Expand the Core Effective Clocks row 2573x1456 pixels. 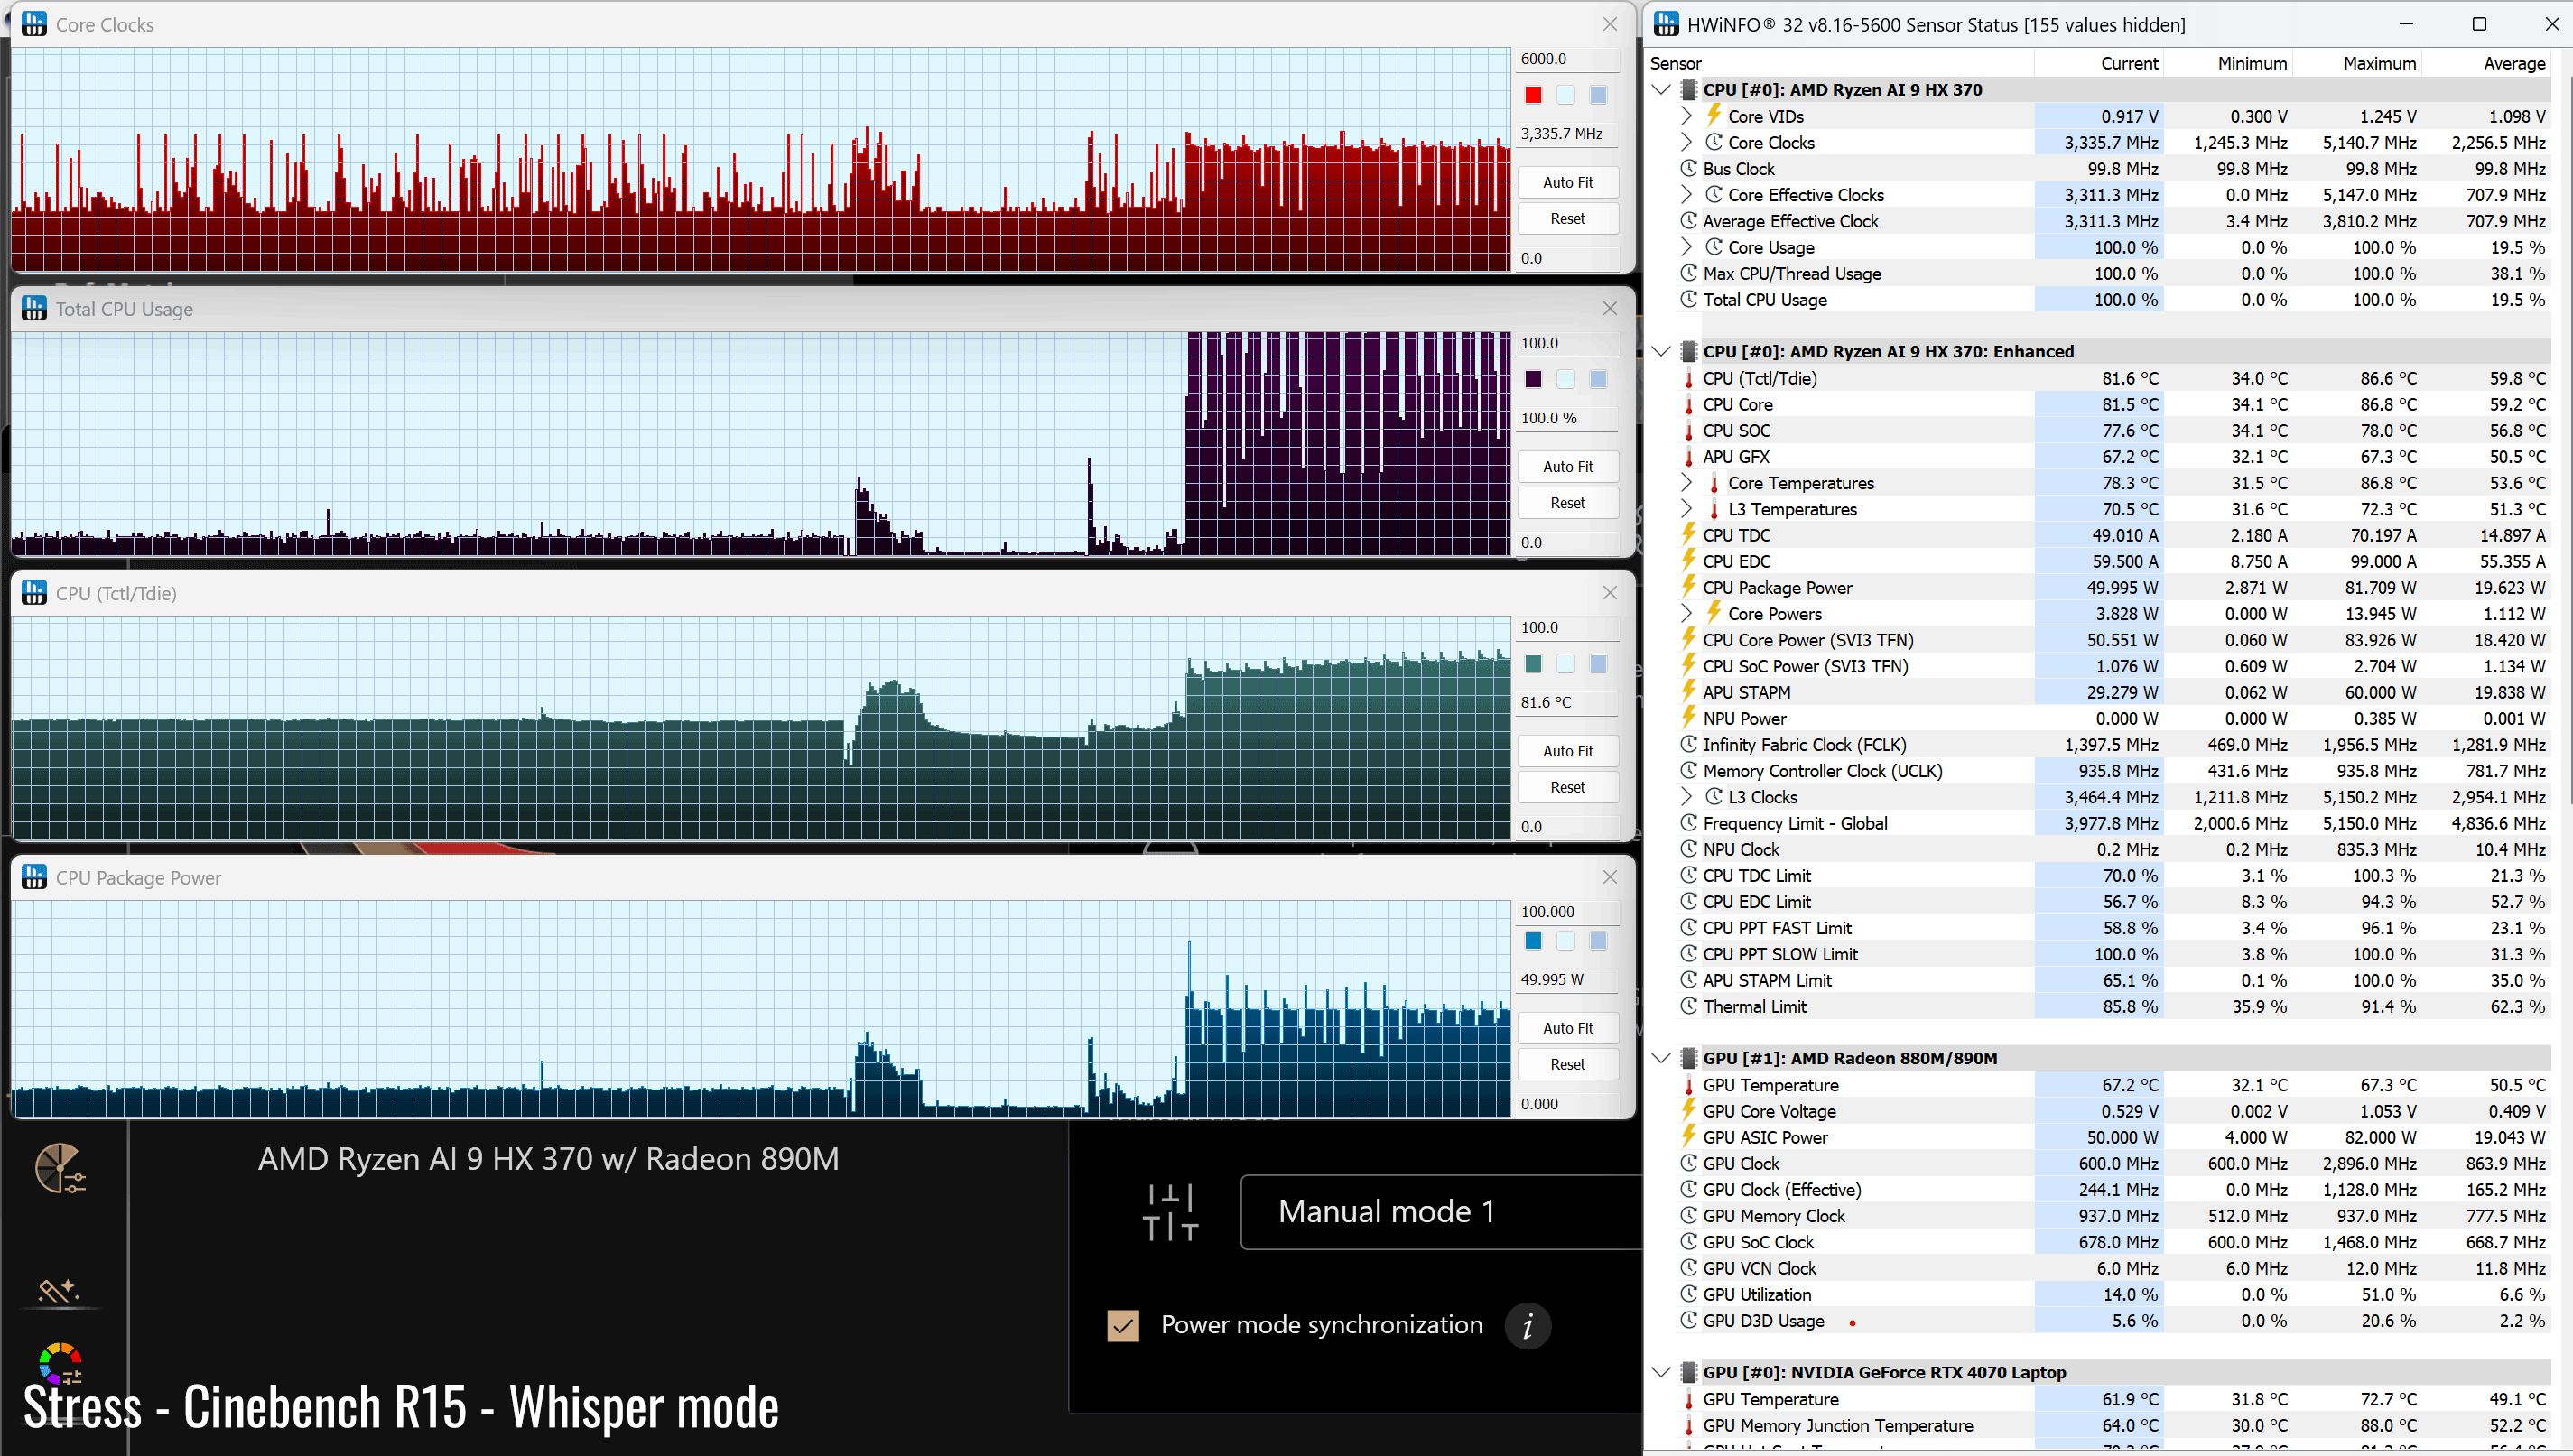(x=1686, y=194)
